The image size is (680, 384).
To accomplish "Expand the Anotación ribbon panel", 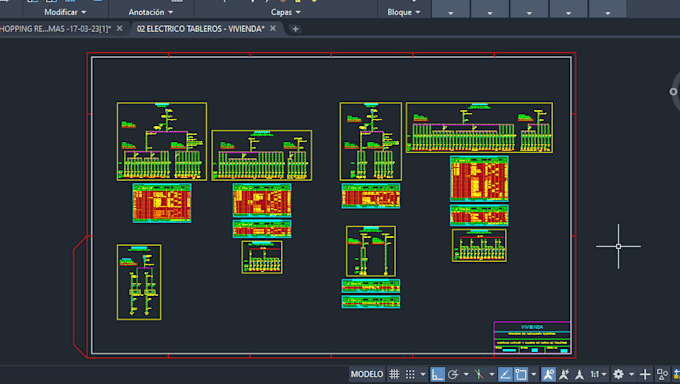I will coord(150,12).
